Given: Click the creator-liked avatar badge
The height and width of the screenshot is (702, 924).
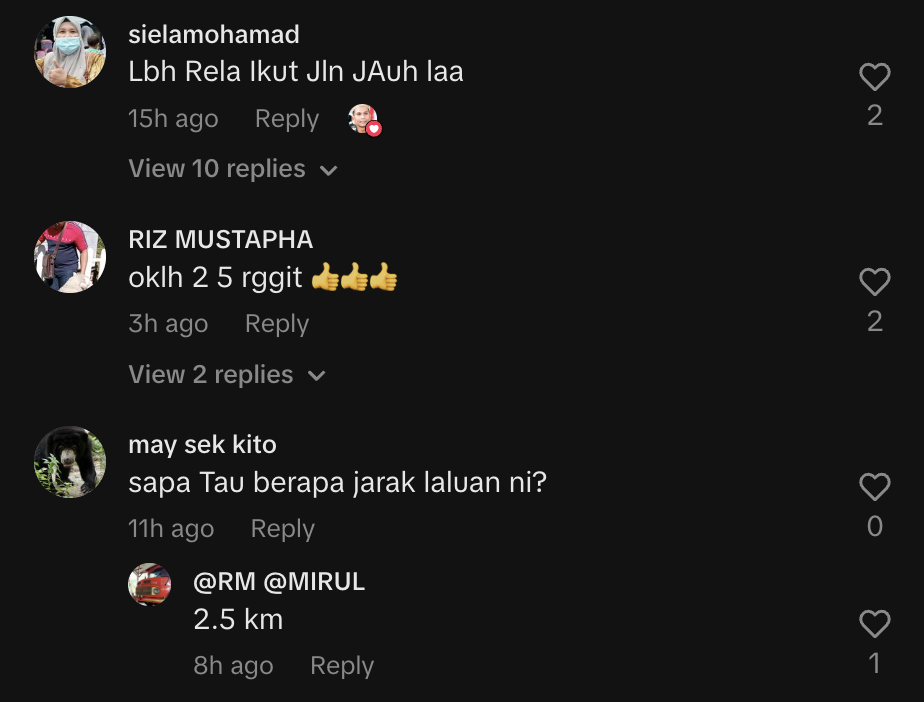Looking at the screenshot, I should point(365,120).
